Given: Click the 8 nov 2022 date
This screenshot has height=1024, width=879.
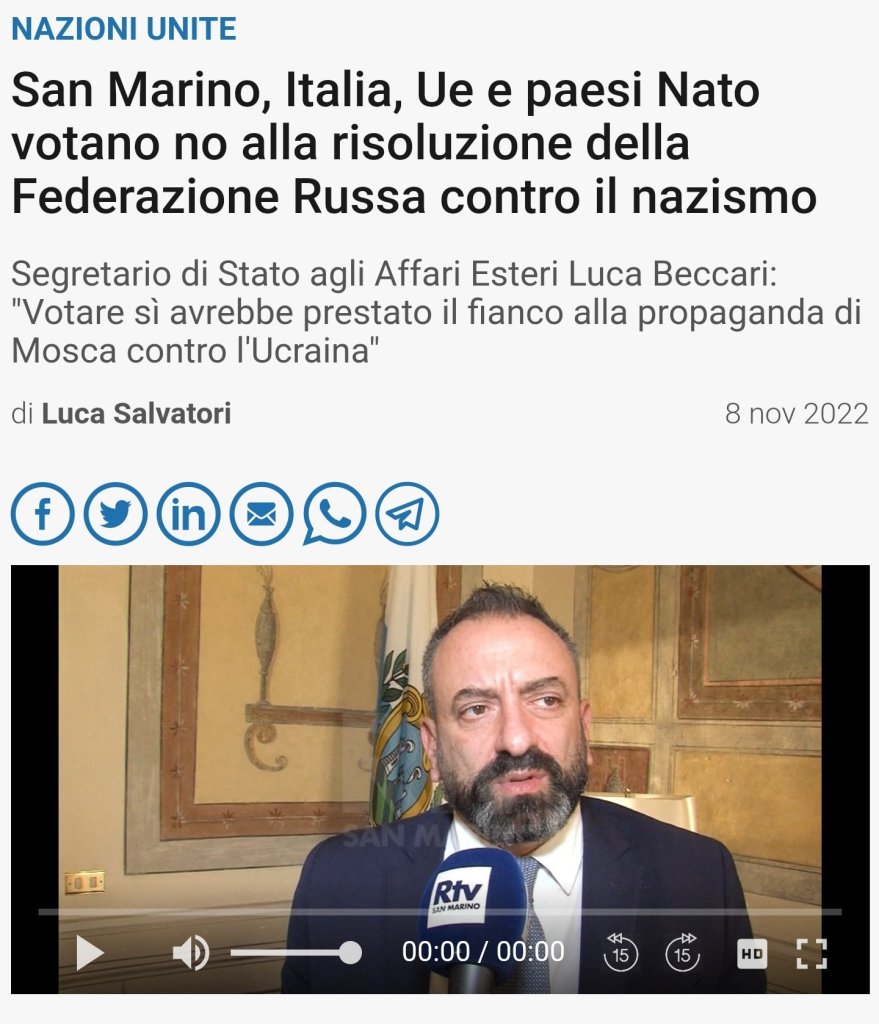Looking at the screenshot, I should [797, 413].
